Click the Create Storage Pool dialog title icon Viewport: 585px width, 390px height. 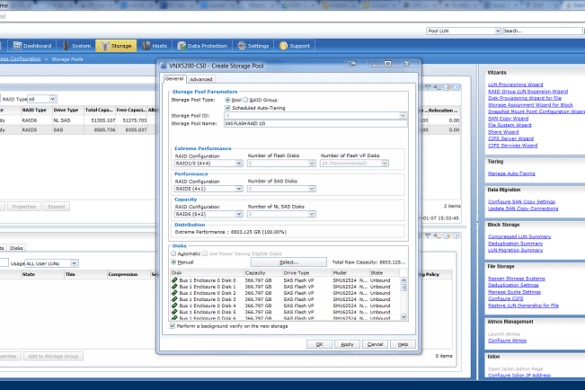click(x=163, y=66)
